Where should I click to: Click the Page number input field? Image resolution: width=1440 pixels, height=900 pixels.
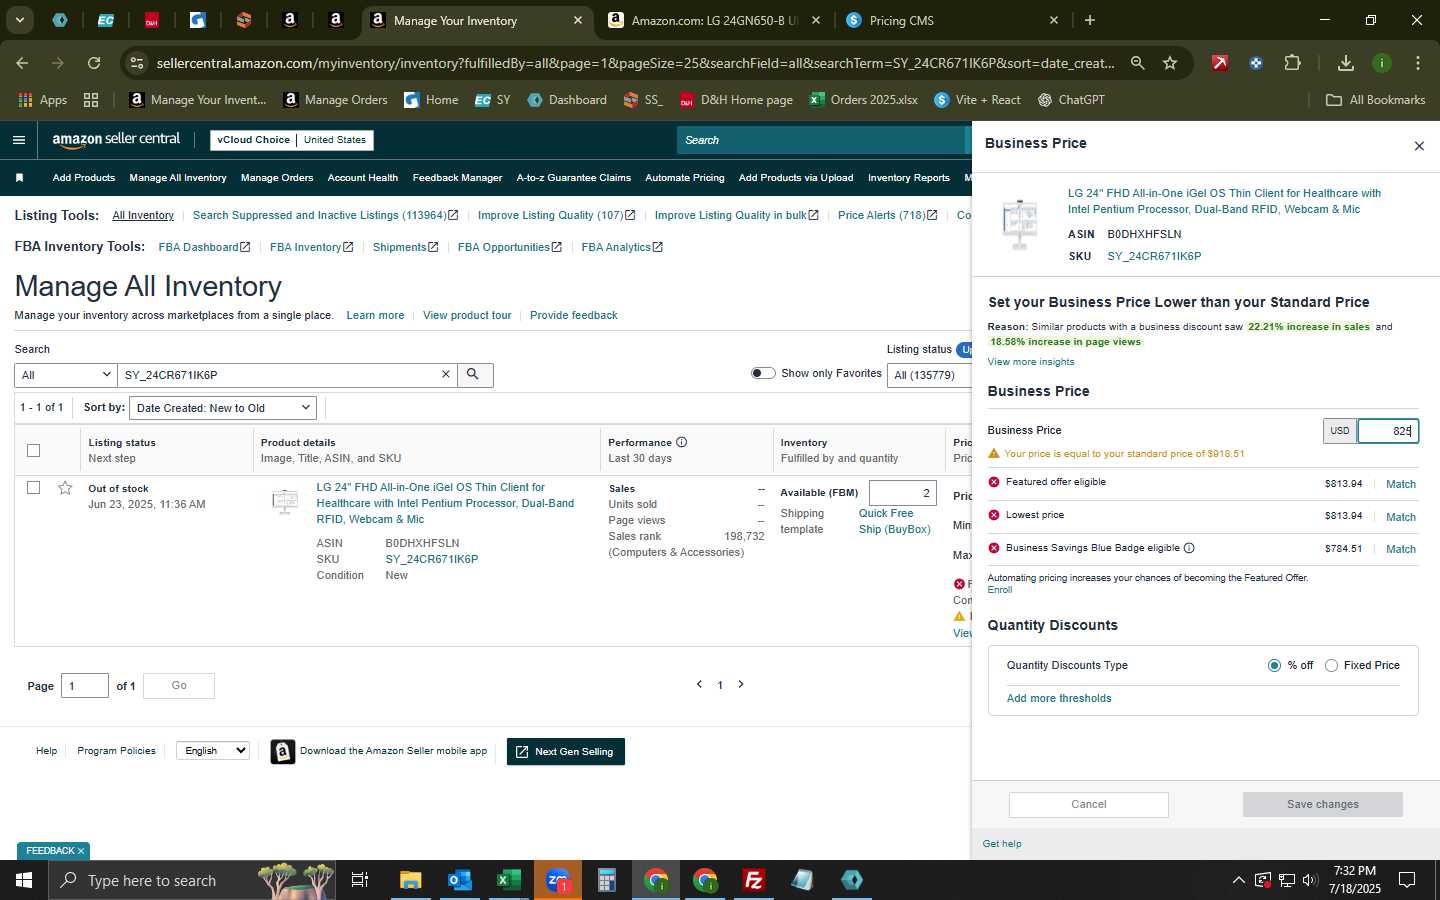85,685
